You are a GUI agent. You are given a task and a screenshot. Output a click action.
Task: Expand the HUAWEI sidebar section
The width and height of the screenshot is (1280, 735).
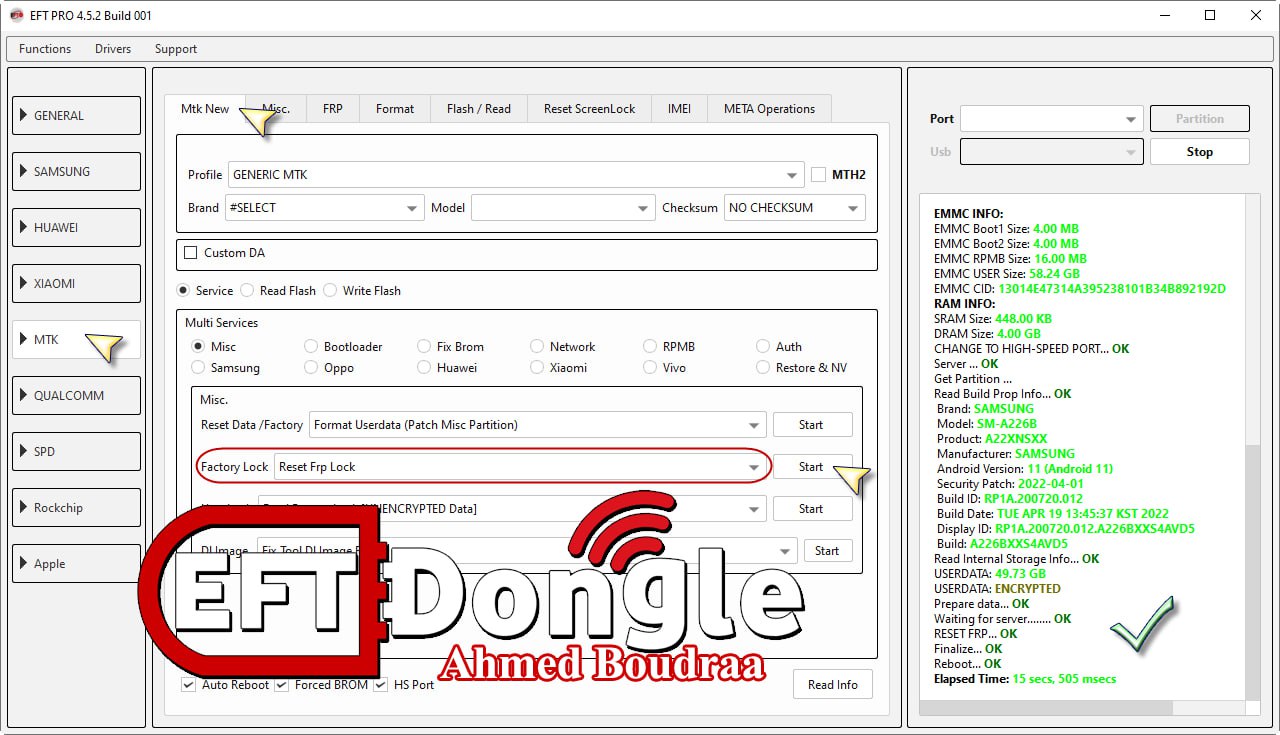pos(77,227)
